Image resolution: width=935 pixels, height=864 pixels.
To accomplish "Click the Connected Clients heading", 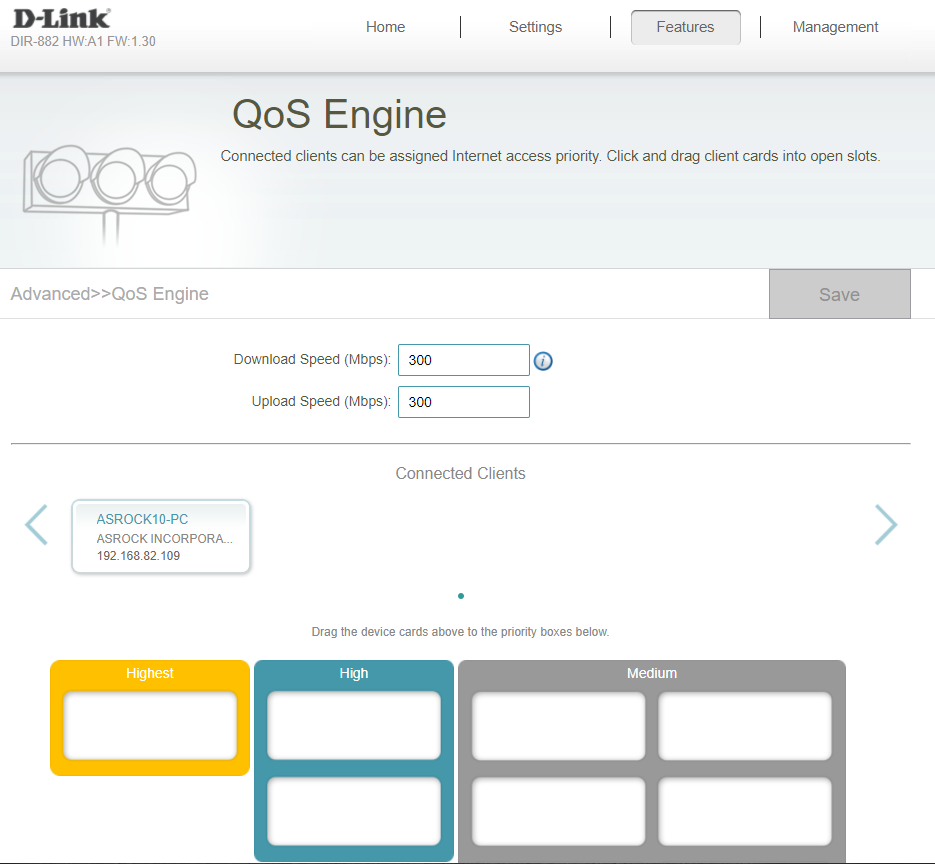I will [460, 473].
